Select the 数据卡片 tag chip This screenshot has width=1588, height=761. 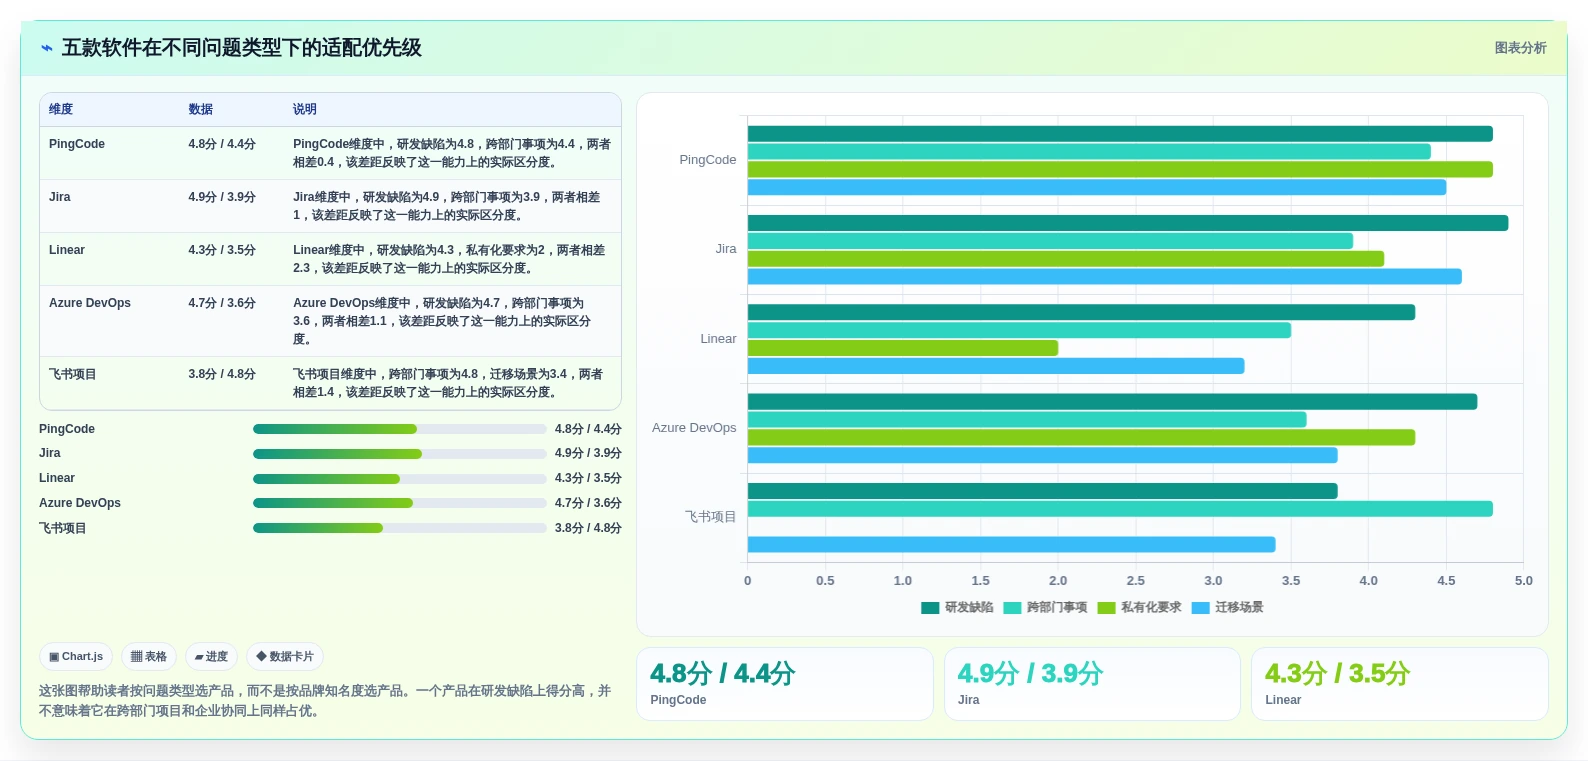[x=285, y=657]
